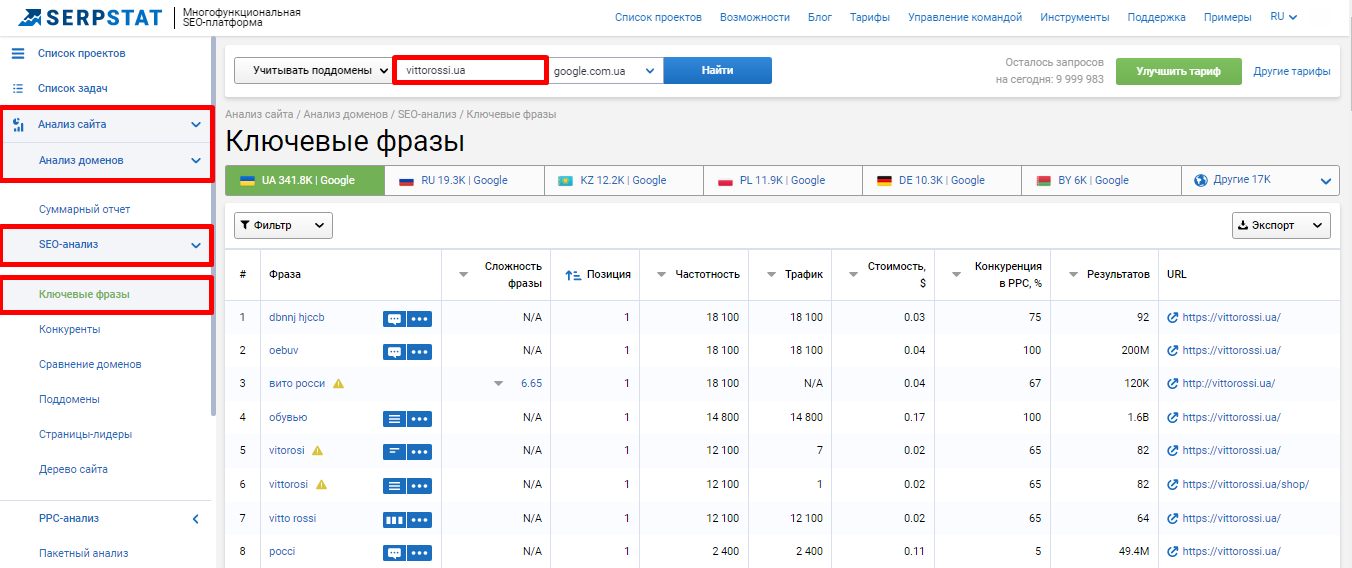Open the вито росси keyword link

297,384
